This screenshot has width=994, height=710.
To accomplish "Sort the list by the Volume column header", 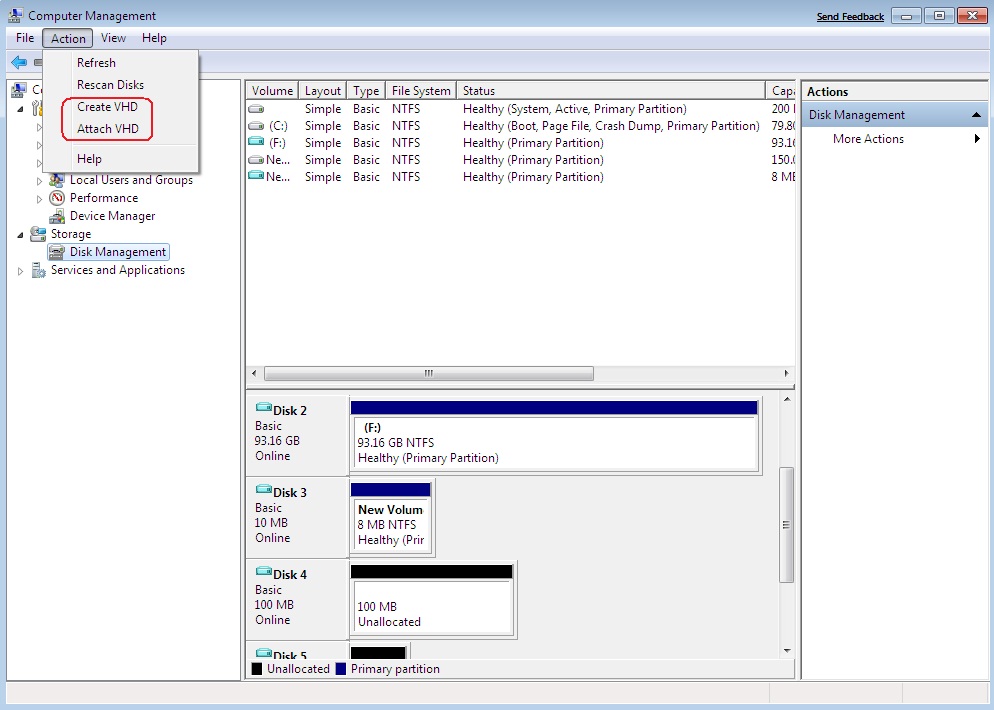I will [x=272, y=91].
